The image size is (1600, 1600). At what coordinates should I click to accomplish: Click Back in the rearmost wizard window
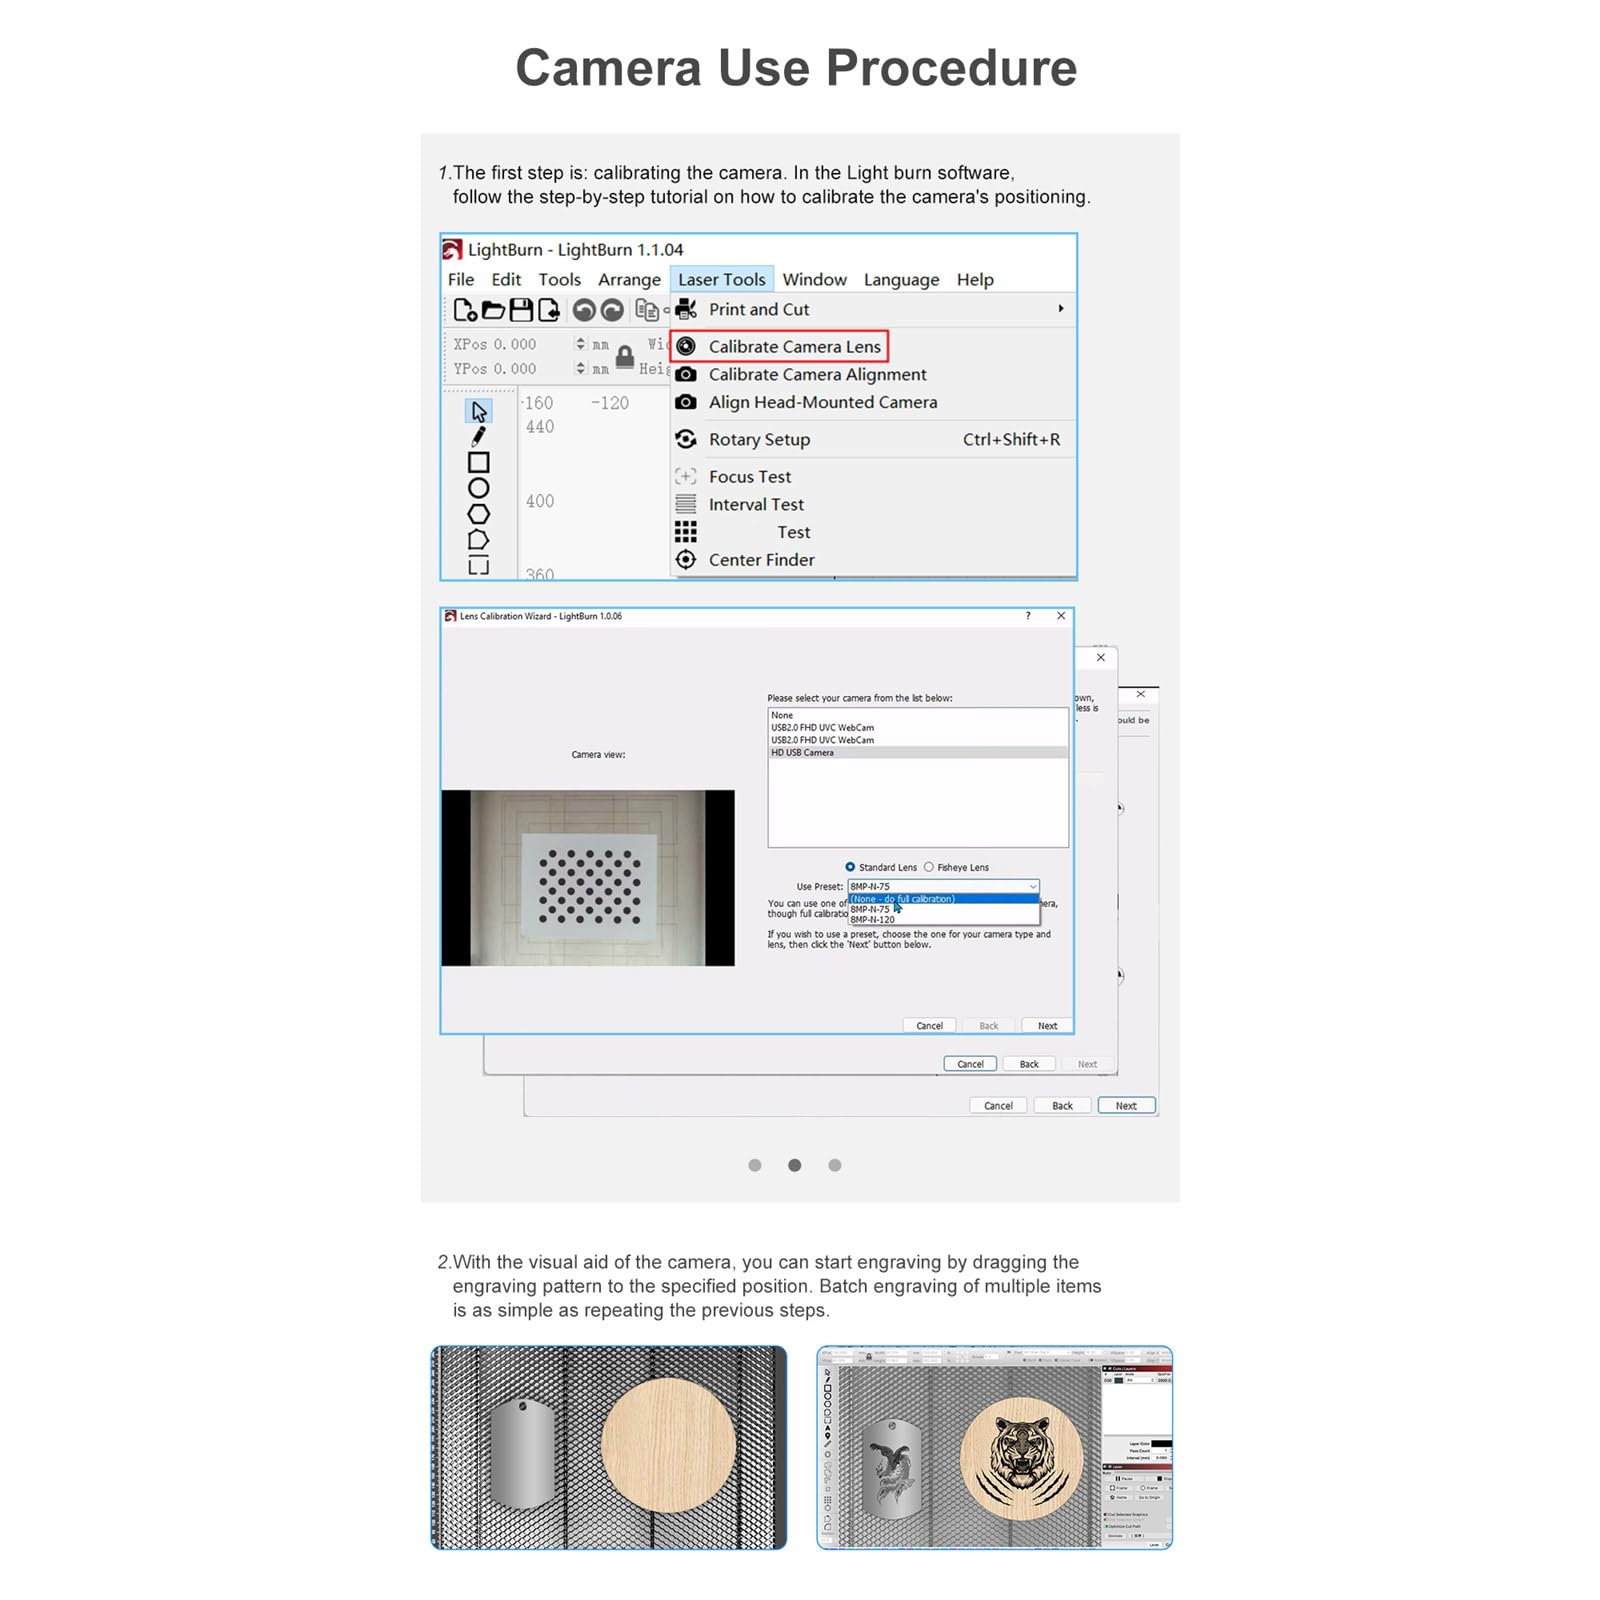(1062, 1106)
